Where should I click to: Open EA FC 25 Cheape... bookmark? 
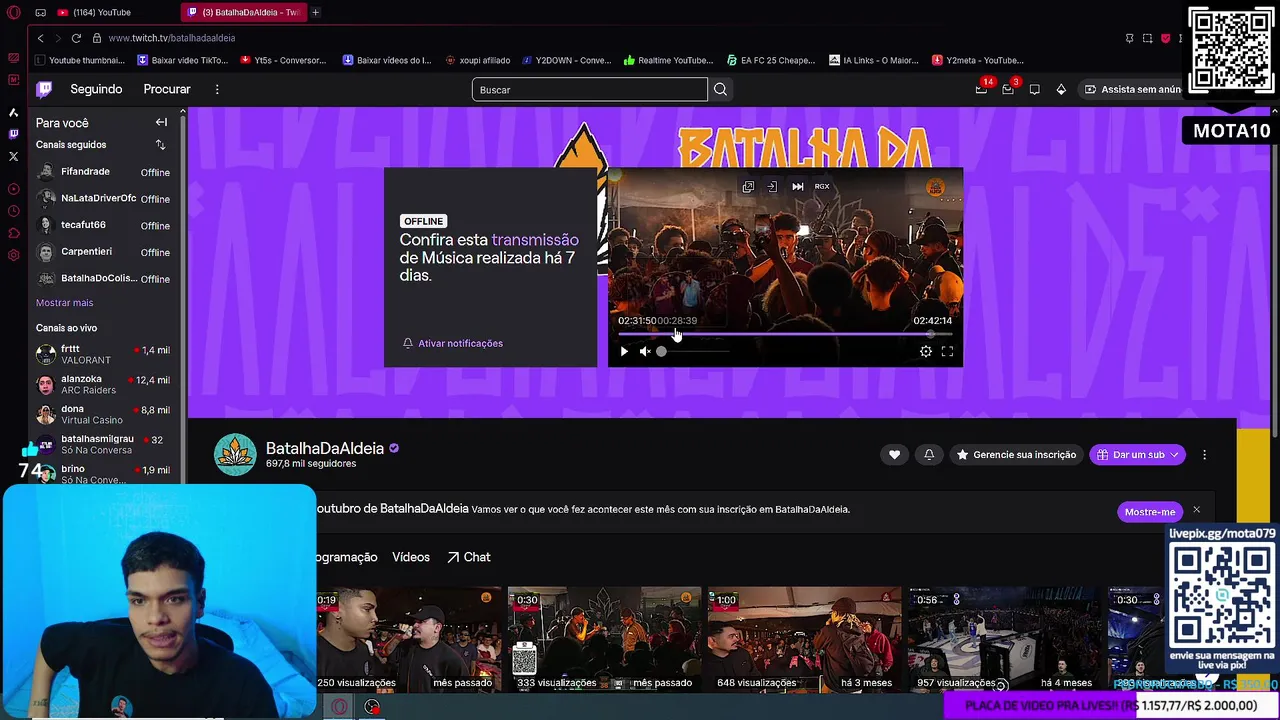tap(771, 60)
